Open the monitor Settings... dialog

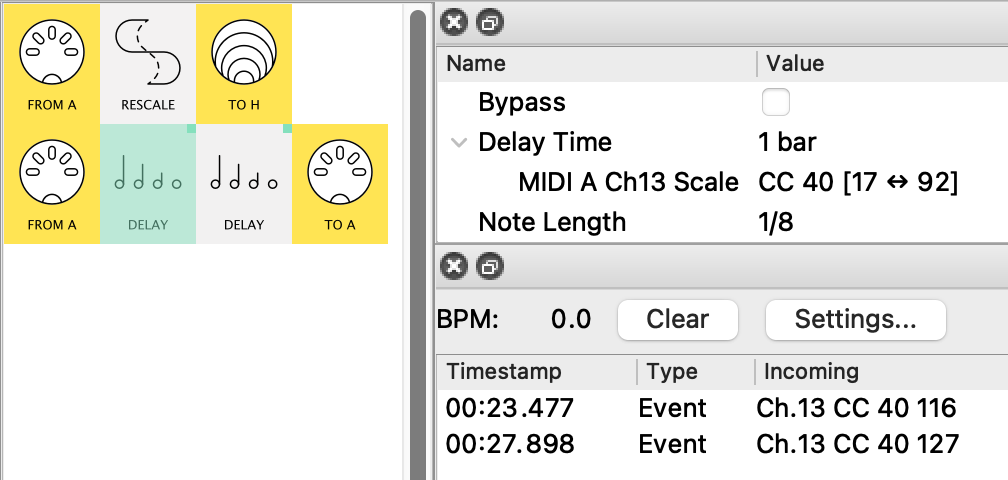pyautogui.click(x=855, y=320)
